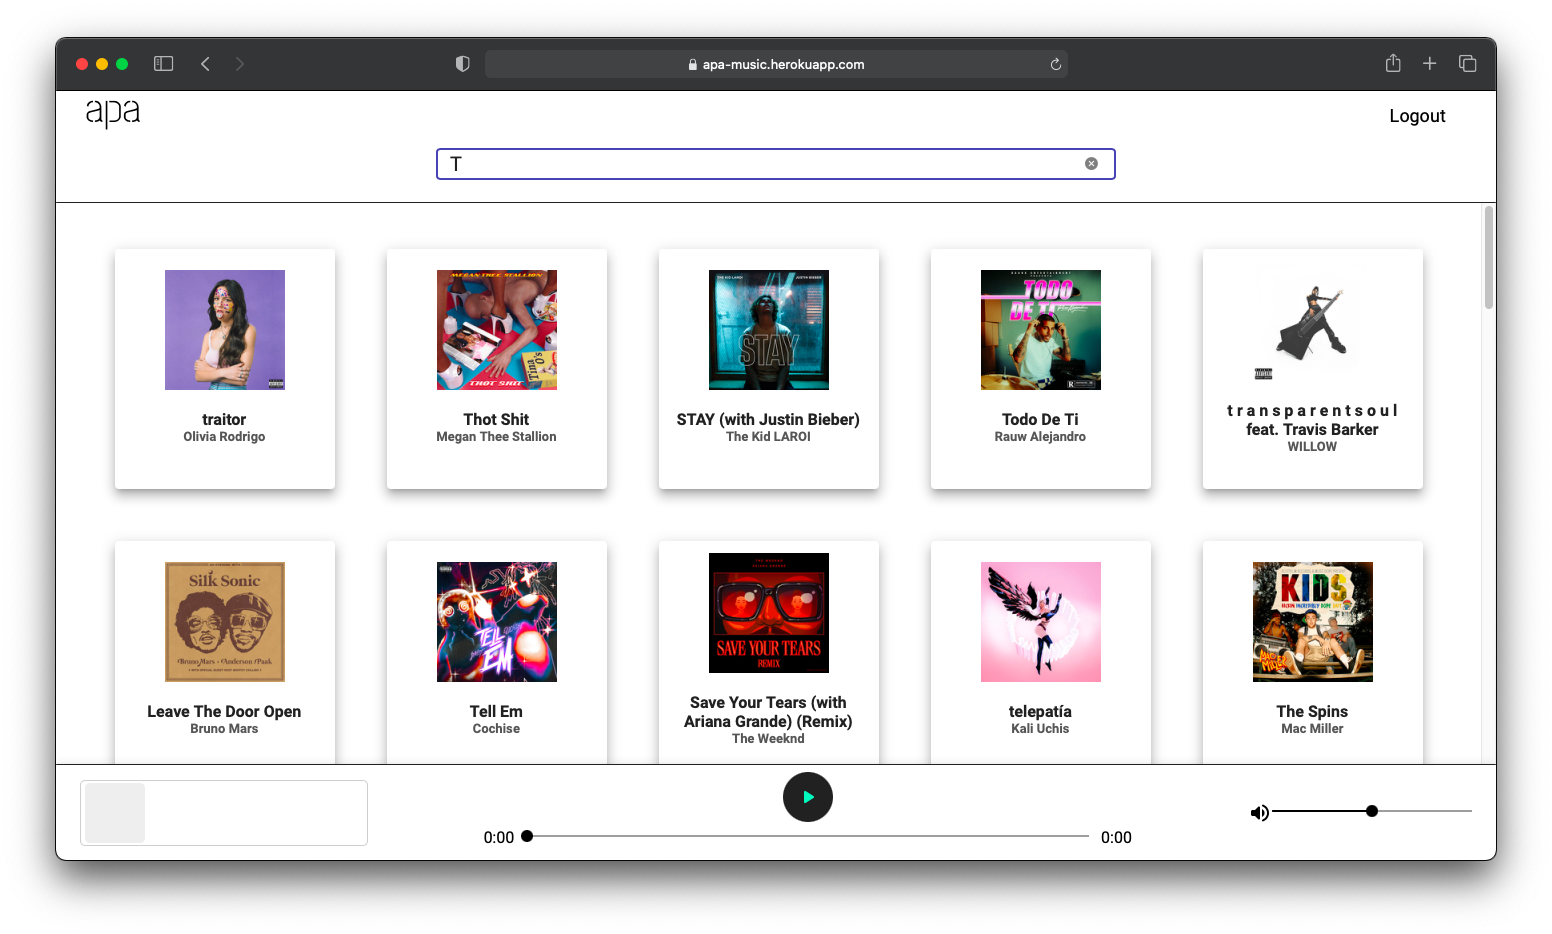This screenshot has width=1552, height=934.
Task: Click the apa logo
Action: coord(112,113)
